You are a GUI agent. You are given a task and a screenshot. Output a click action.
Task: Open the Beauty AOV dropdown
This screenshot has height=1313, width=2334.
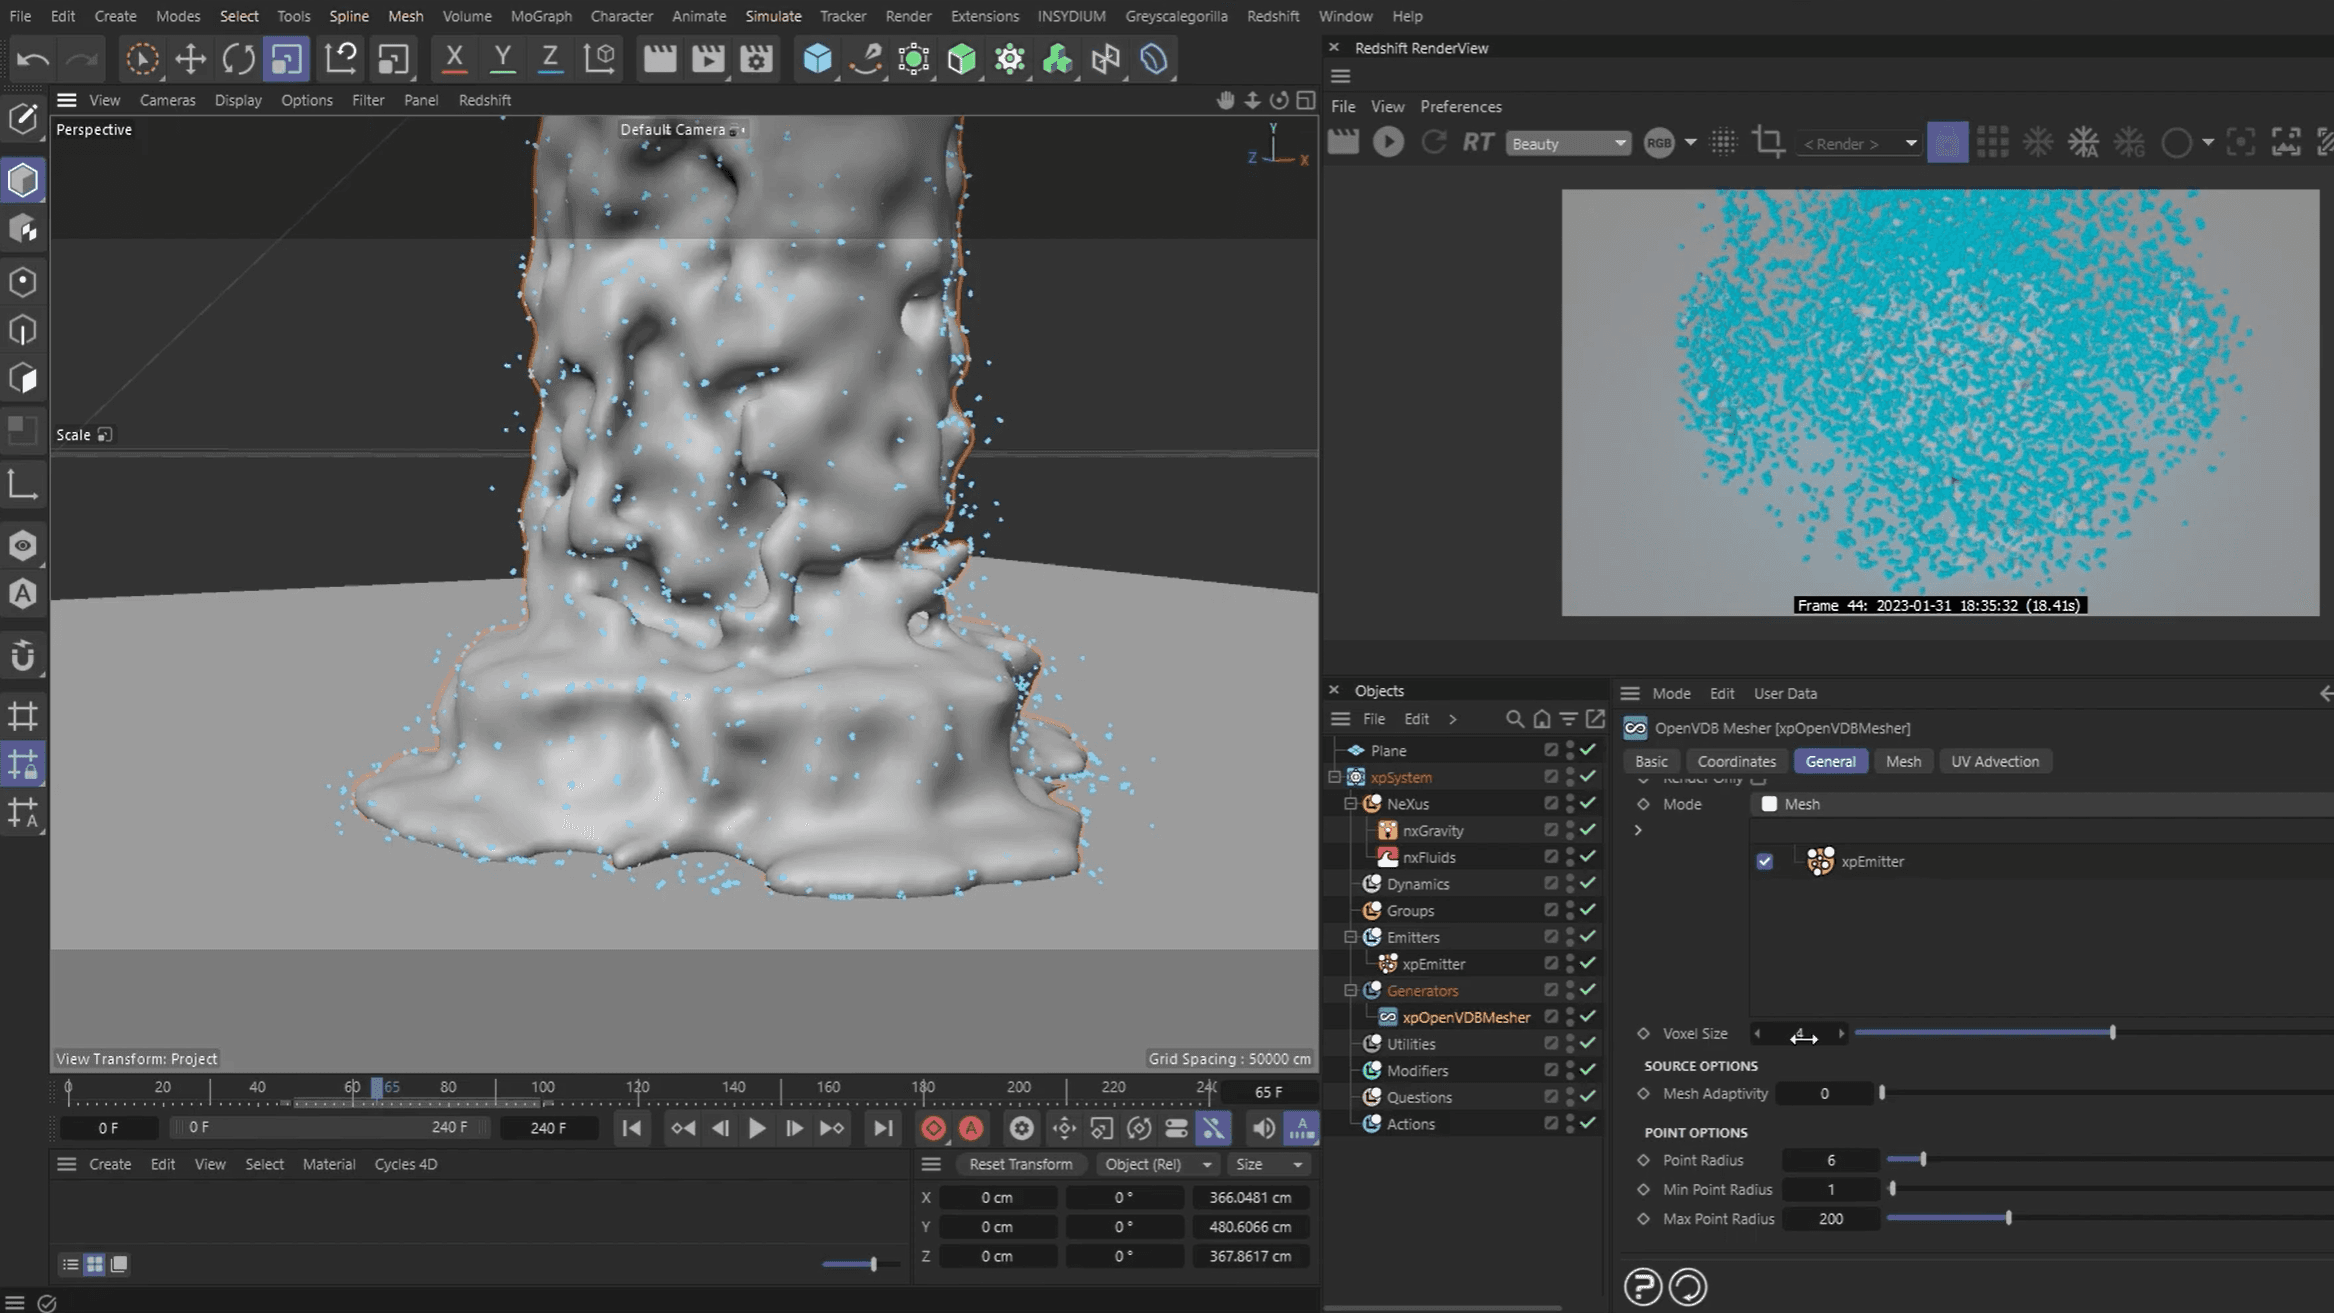[1567, 144]
